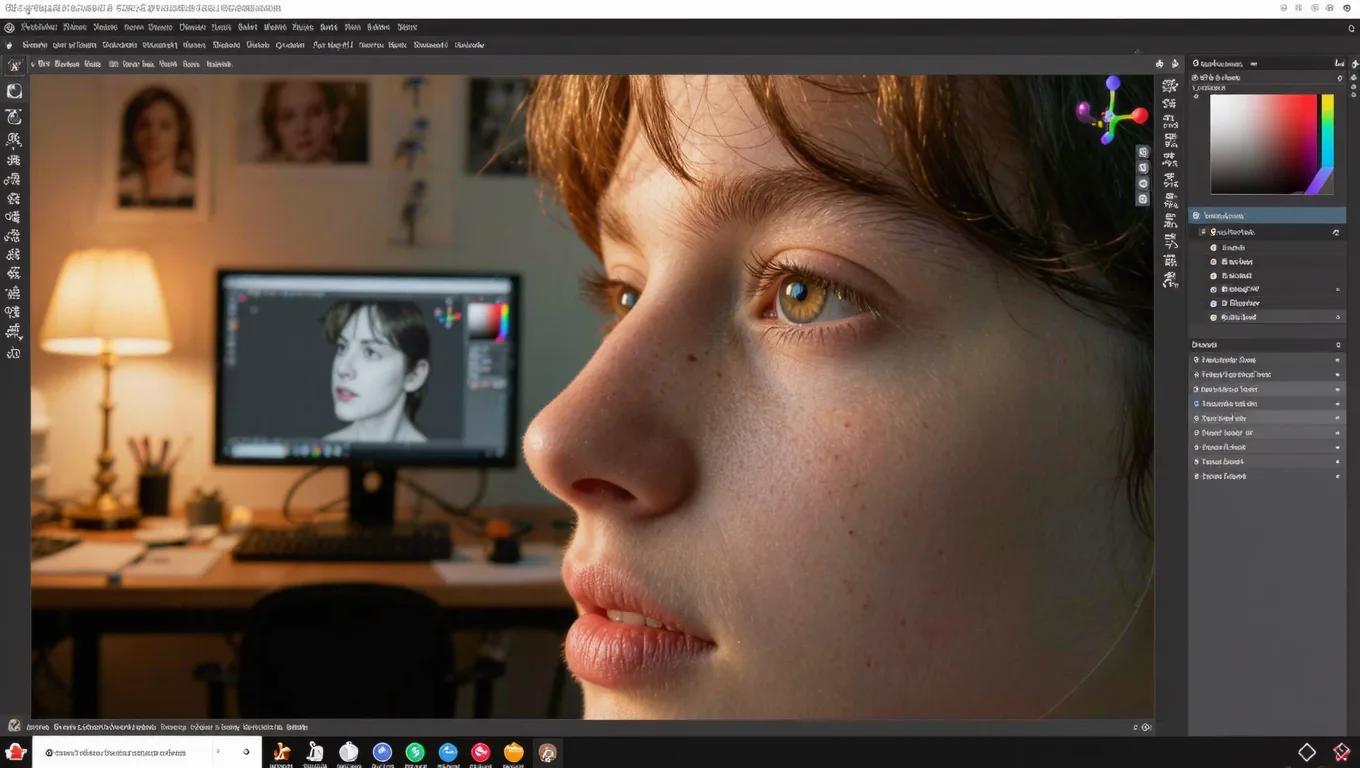Screen dimensions: 1360x768
Task: Click the vertical rainbow hue slider
Action: pyautogui.click(x=1327, y=130)
